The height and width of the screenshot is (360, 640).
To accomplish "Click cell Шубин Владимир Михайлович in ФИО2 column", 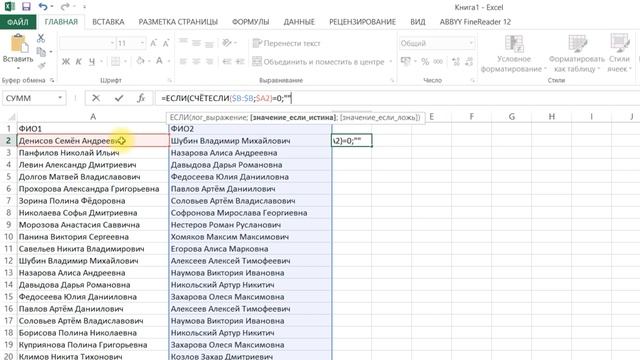I will [x=250, y=141].
